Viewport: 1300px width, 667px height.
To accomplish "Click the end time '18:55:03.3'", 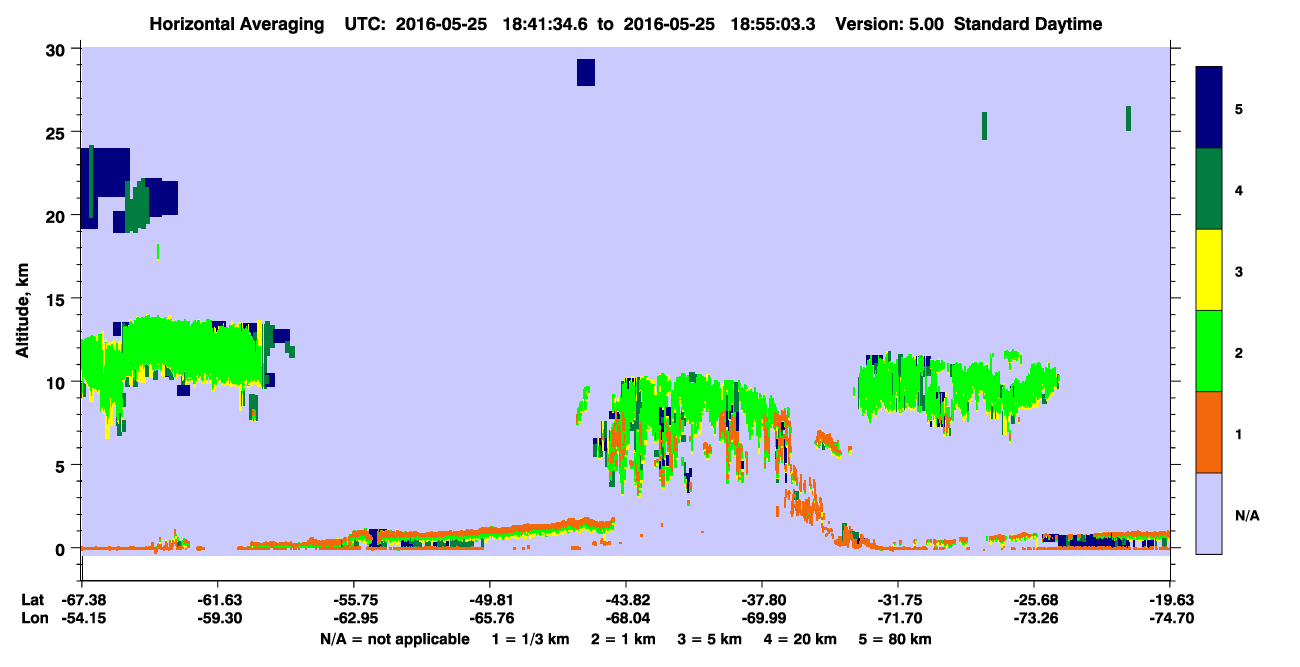I will pyautogui.click(x=775, y=24).
